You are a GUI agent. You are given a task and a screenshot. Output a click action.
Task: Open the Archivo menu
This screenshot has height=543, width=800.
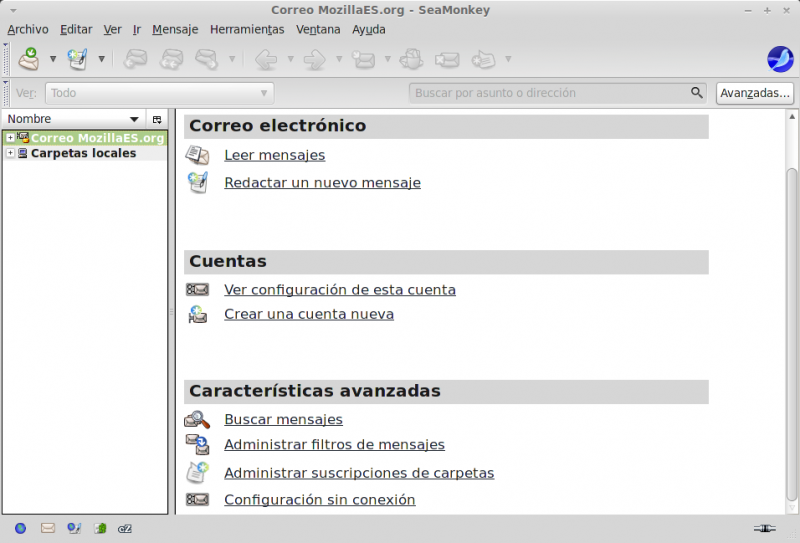(x=28, y=30)
